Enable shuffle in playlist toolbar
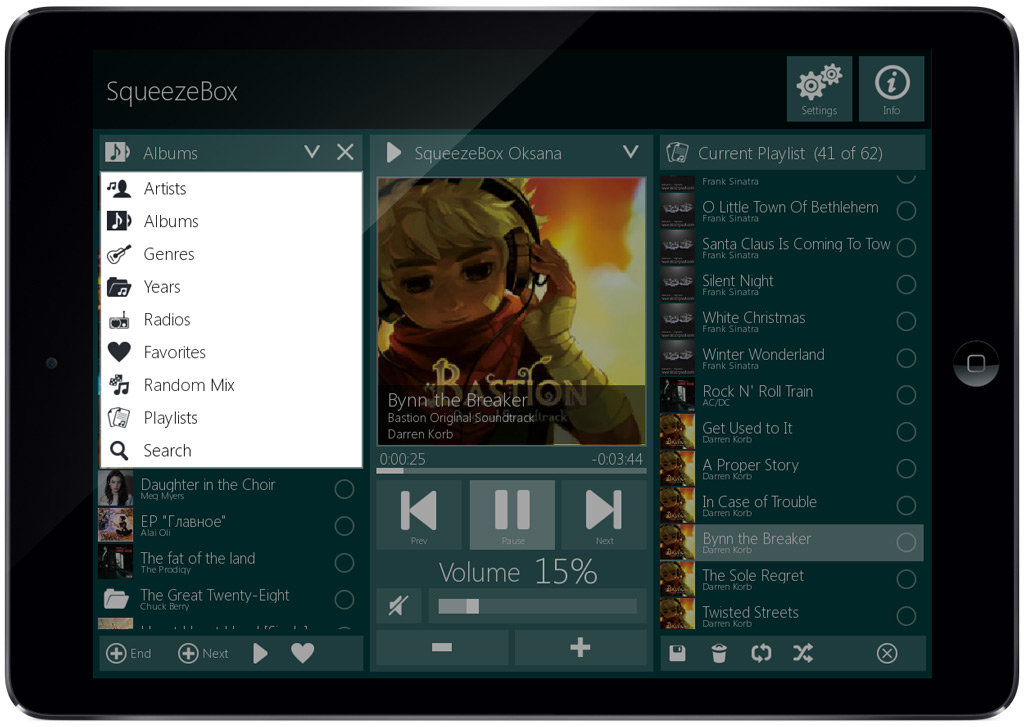Viewport: 1024px width, 727px height. coord(802,653)
